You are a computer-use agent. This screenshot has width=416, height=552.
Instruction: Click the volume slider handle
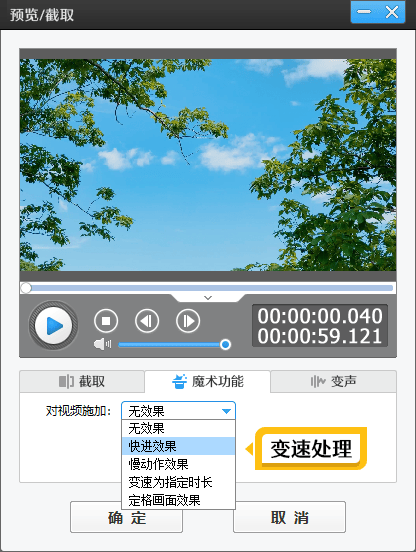pyautogui.click(x=225, y=344)
